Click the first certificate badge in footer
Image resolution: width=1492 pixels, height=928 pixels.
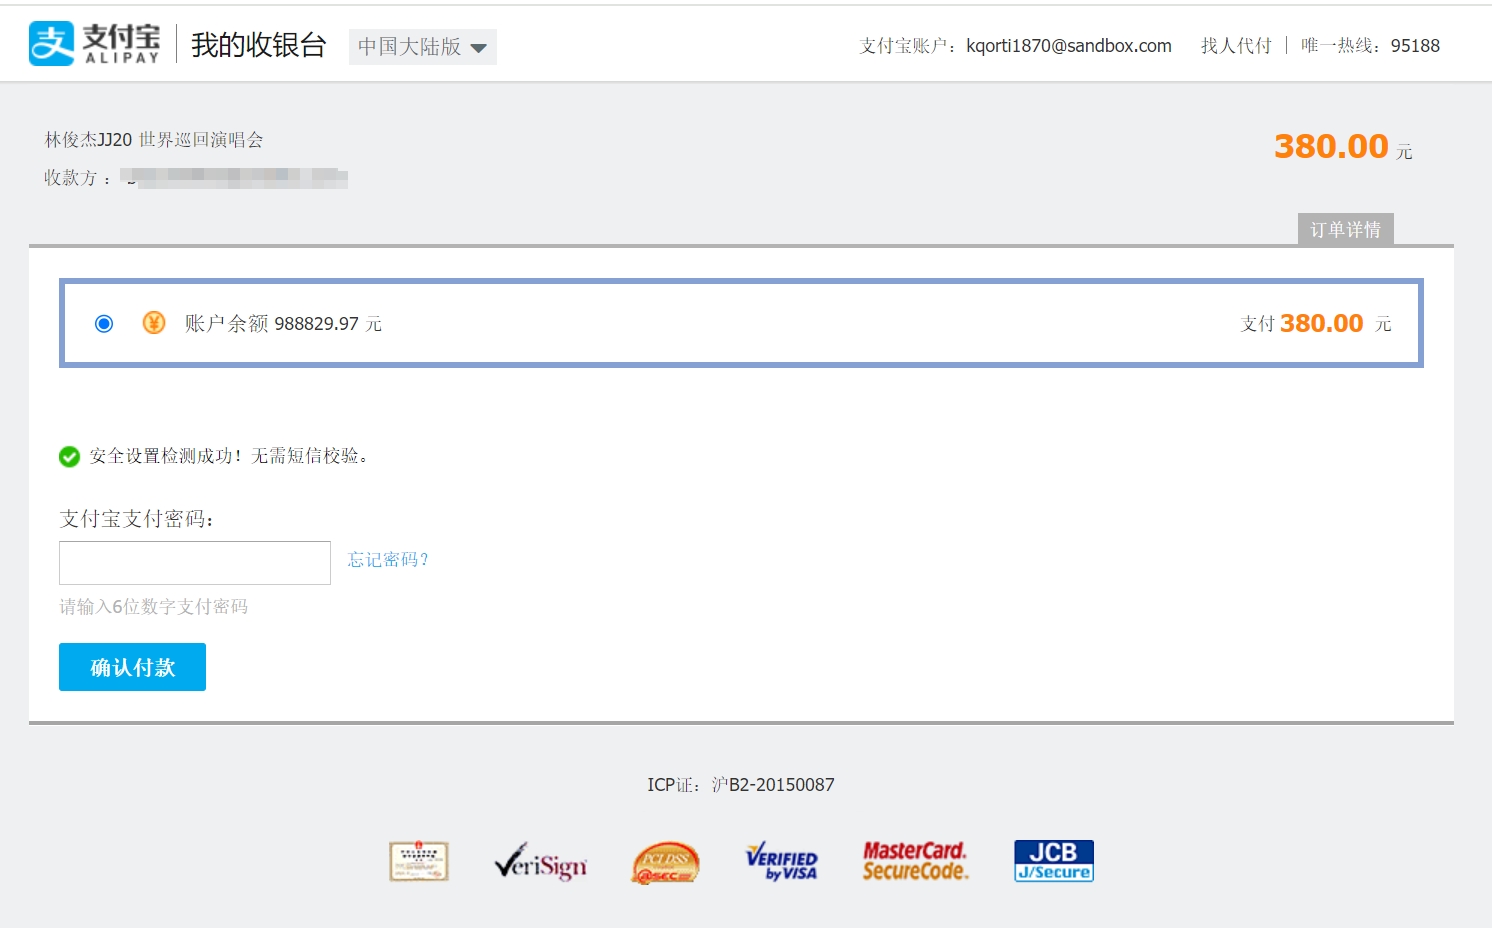point(418,861)
